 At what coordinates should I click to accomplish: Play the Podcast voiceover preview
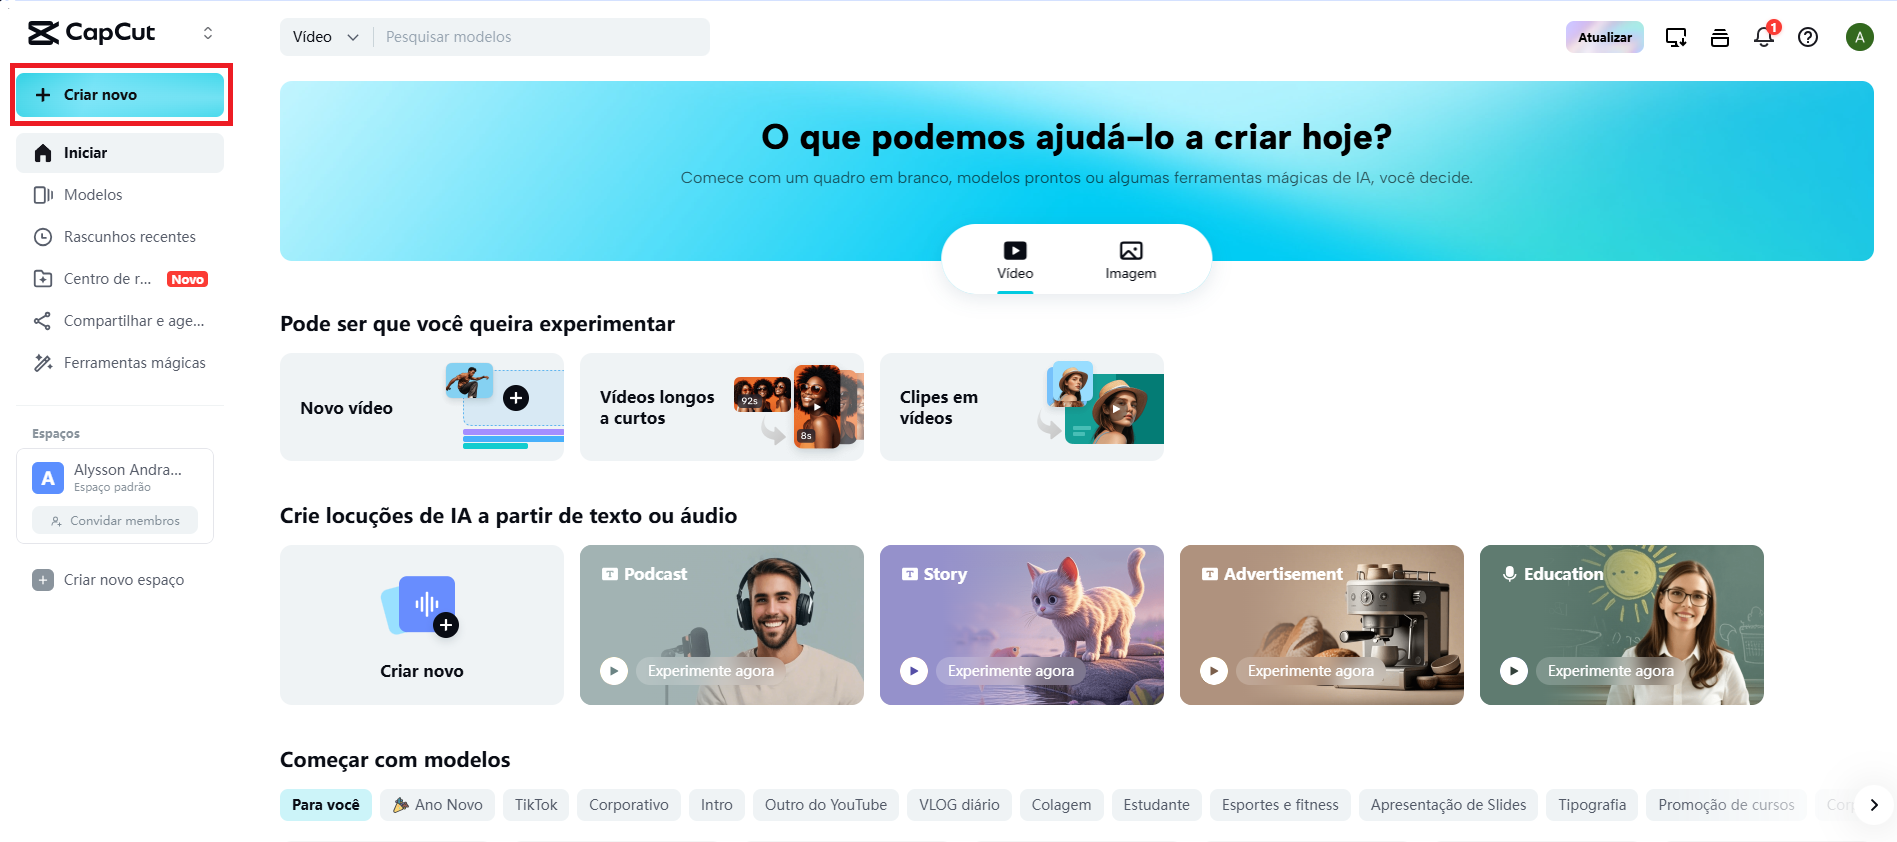[x=614, y=671]
